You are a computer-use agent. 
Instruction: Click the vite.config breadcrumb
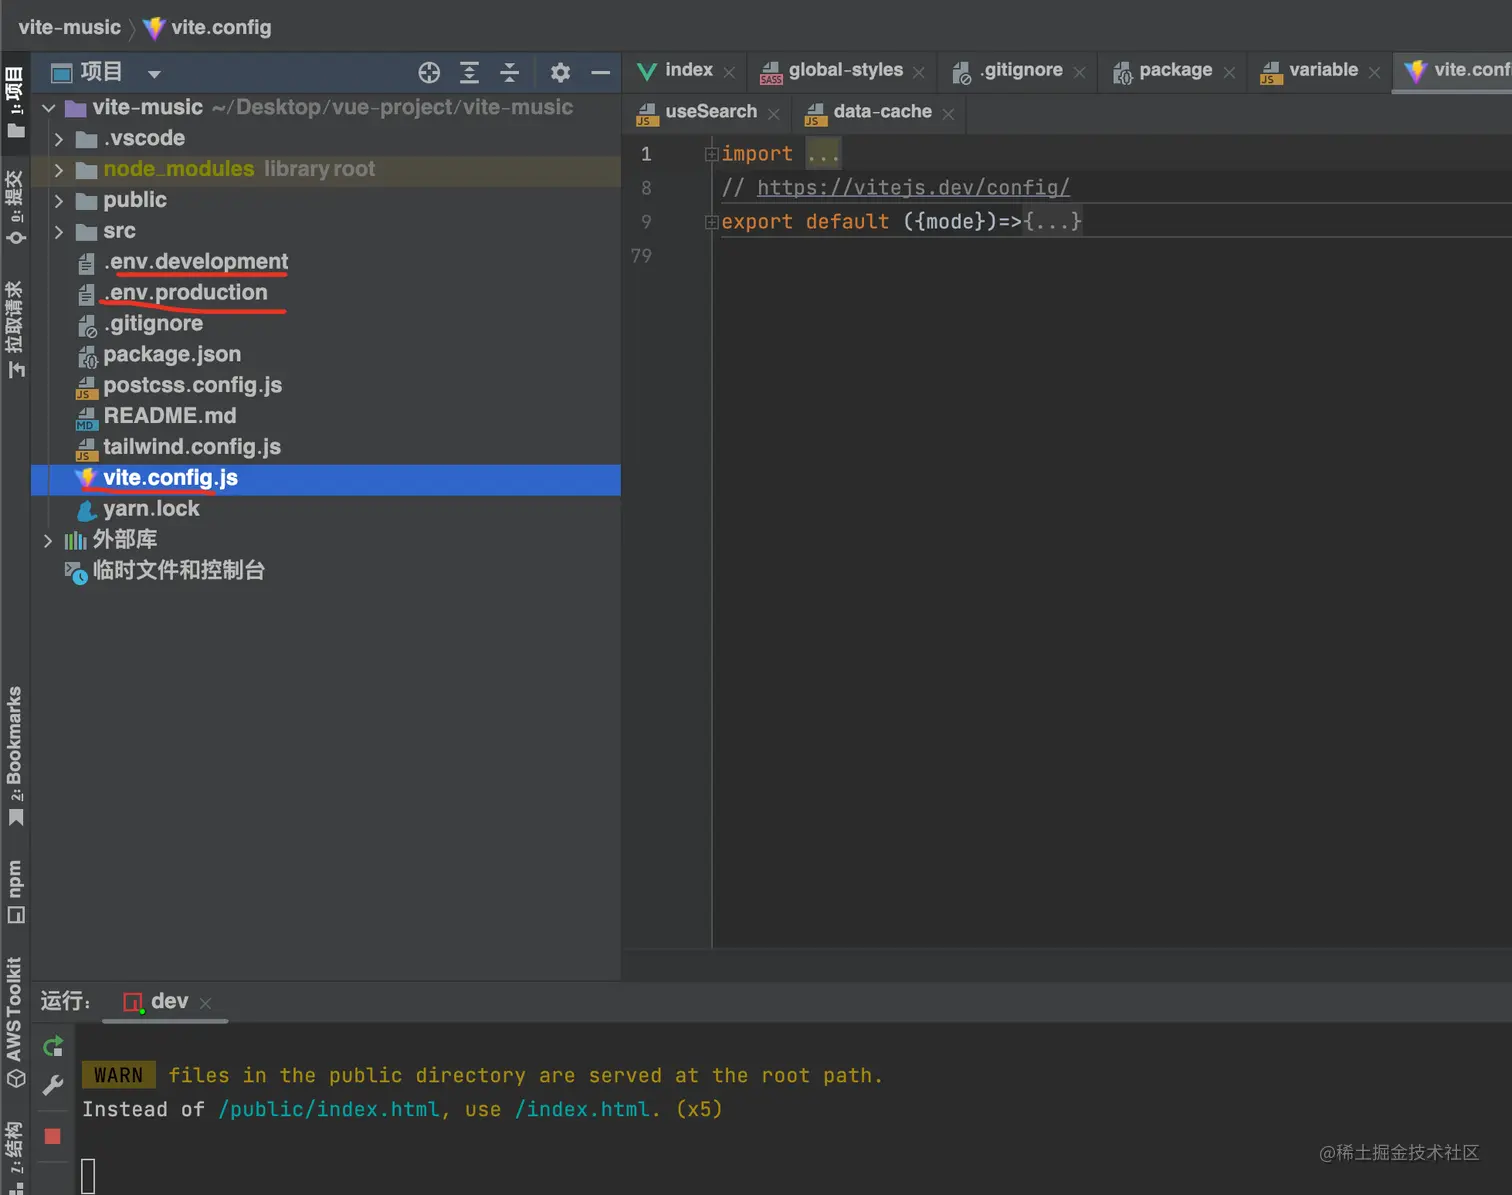[x=208, y=27]
